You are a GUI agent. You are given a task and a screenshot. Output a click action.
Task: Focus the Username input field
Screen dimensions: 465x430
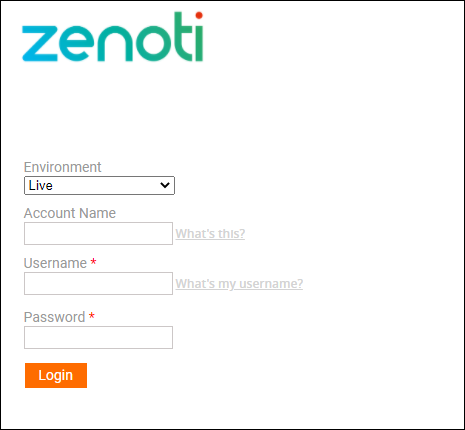(98, 284)
